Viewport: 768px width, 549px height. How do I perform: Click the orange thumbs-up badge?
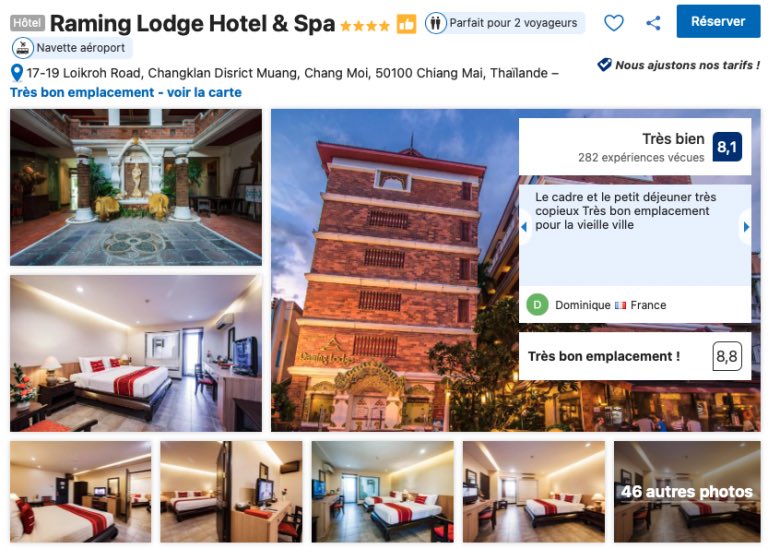tap(406, 24)
